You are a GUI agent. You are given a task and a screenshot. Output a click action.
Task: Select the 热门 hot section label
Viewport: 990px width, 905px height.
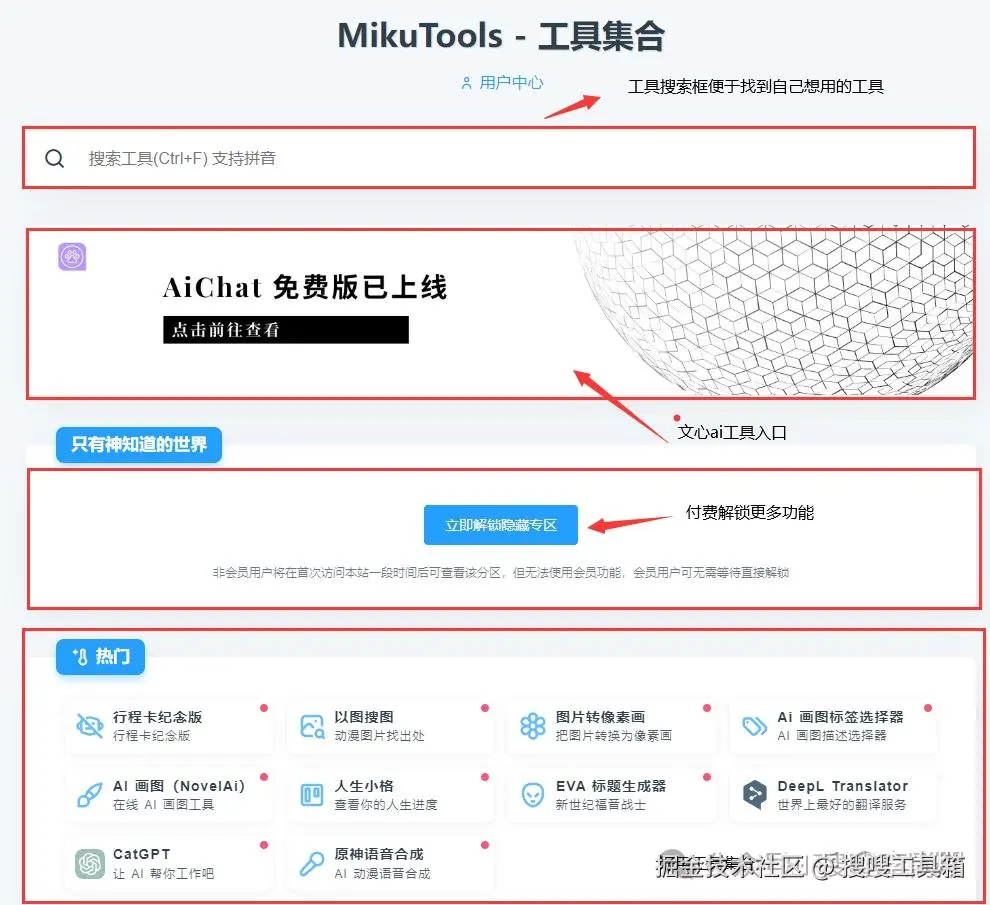tap(100, 657)
